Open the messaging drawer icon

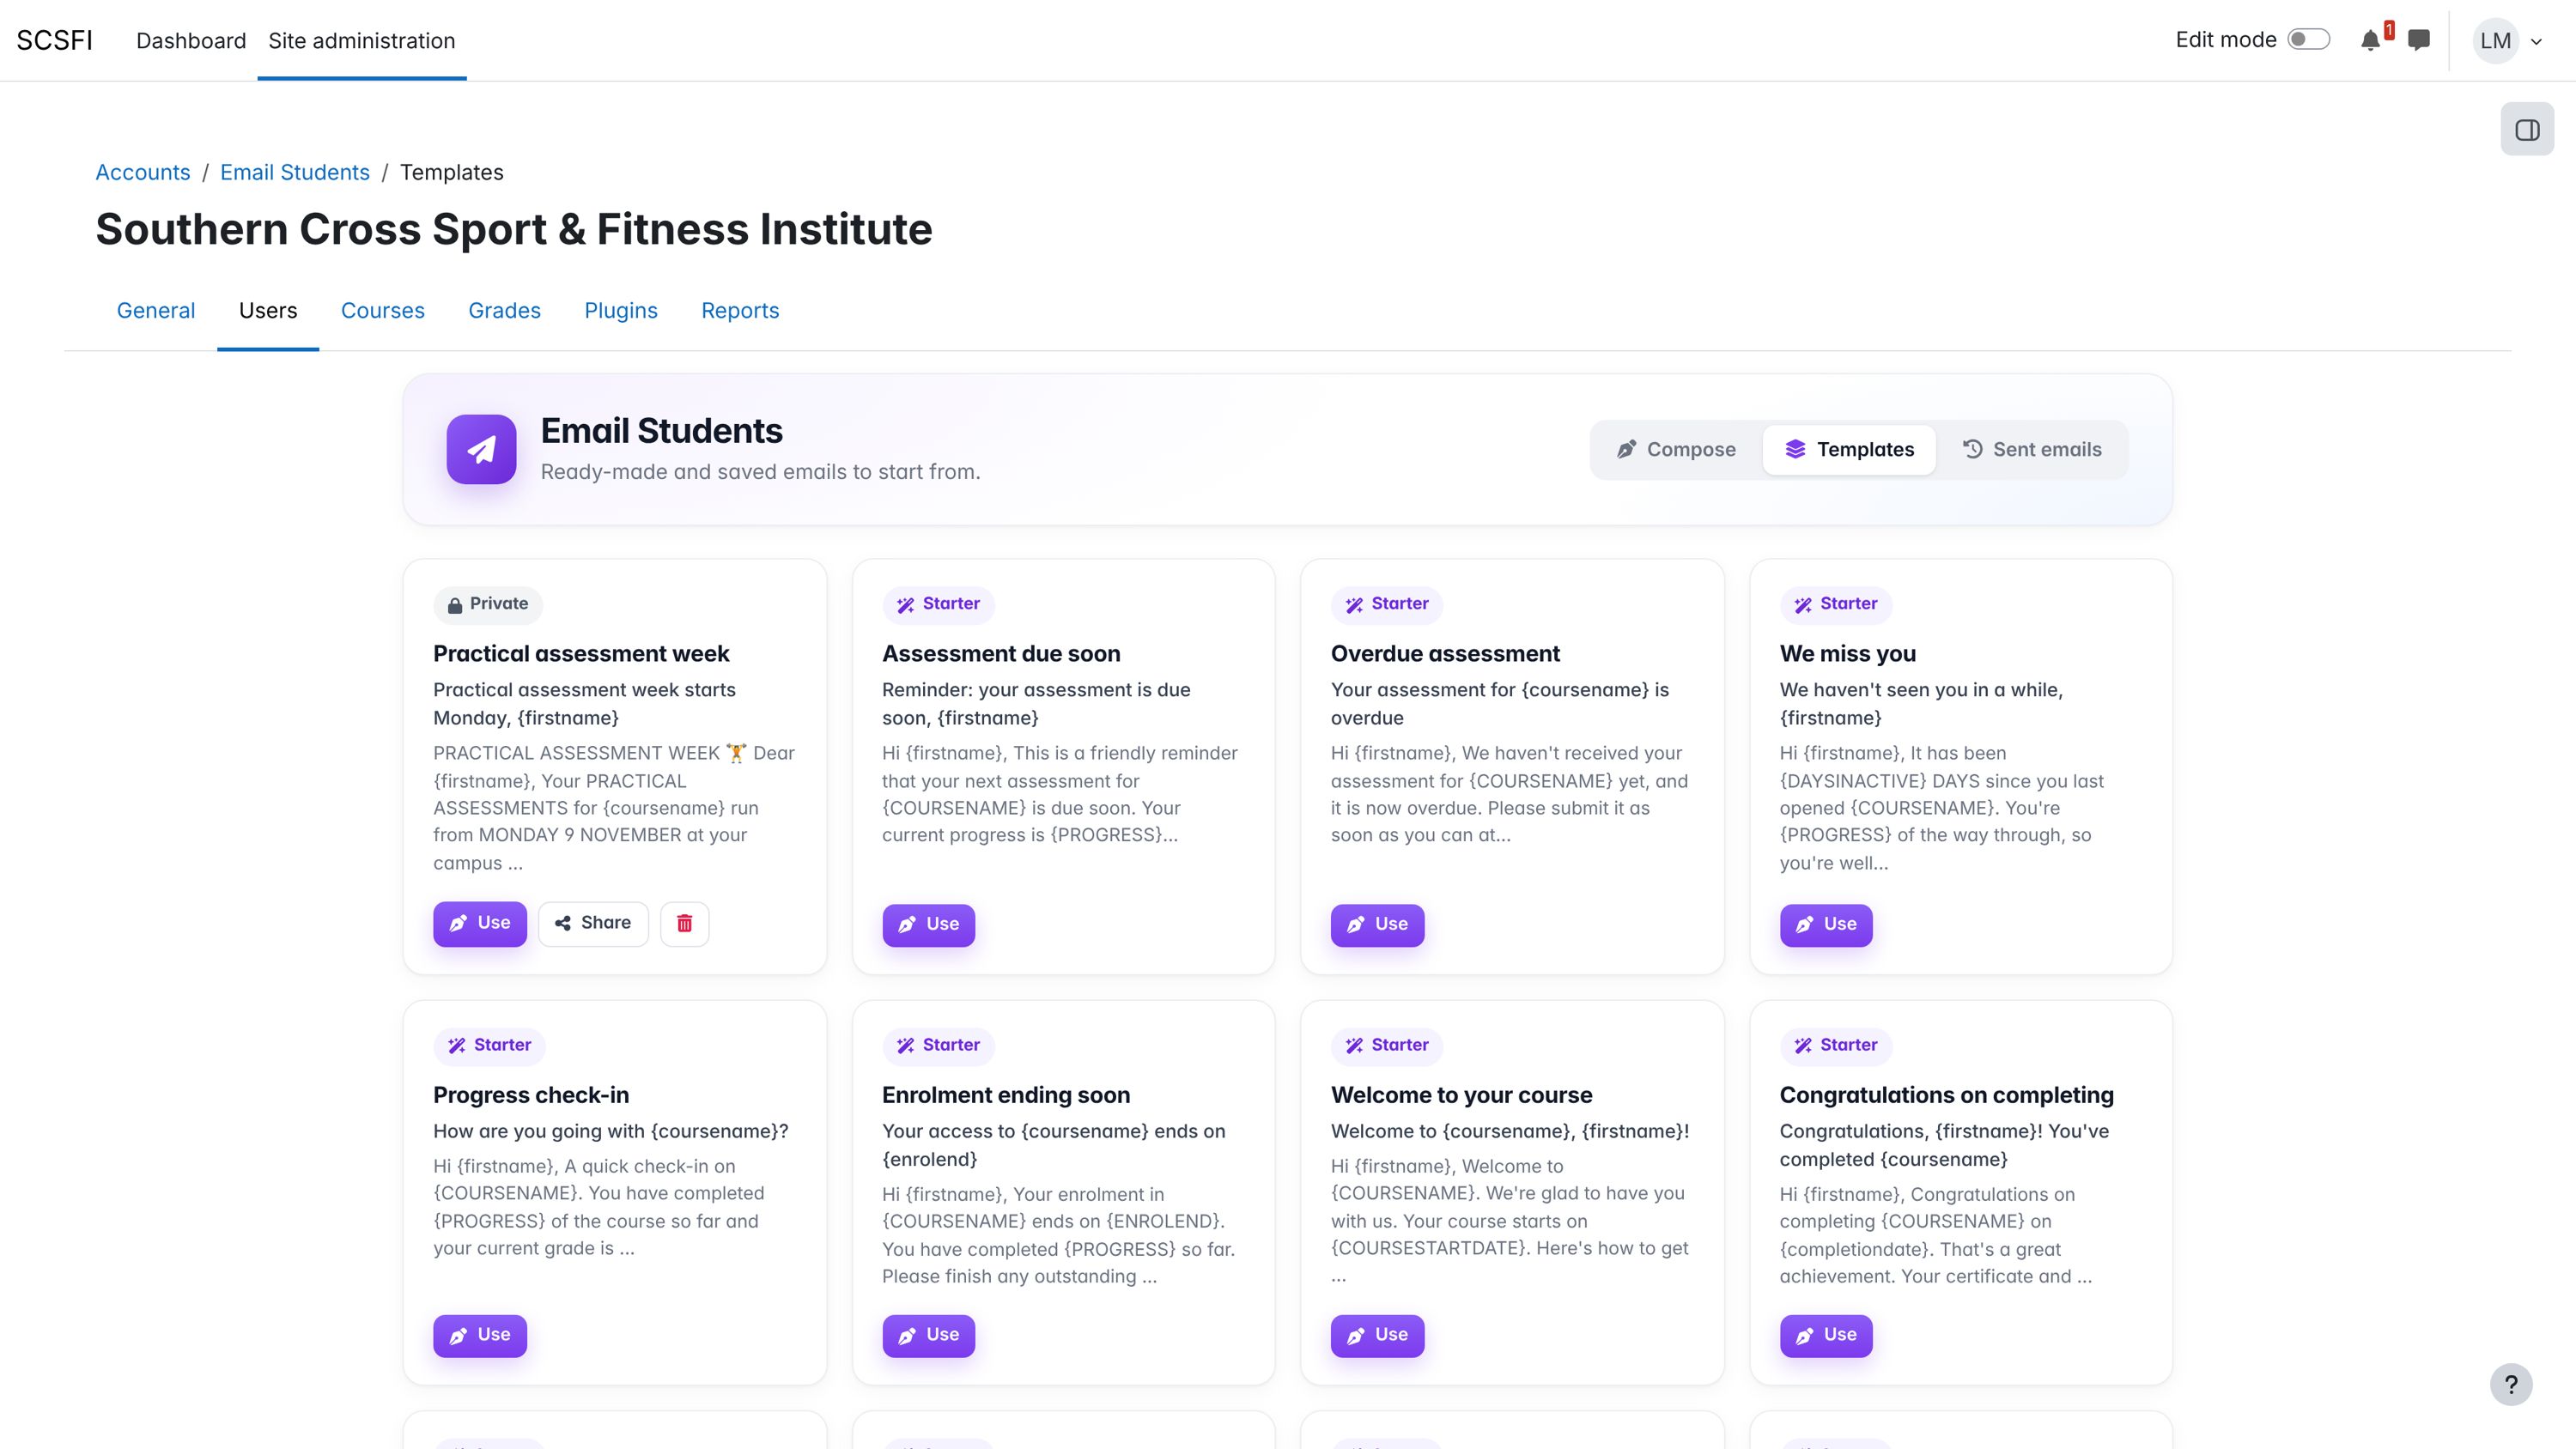point(2419,40)
